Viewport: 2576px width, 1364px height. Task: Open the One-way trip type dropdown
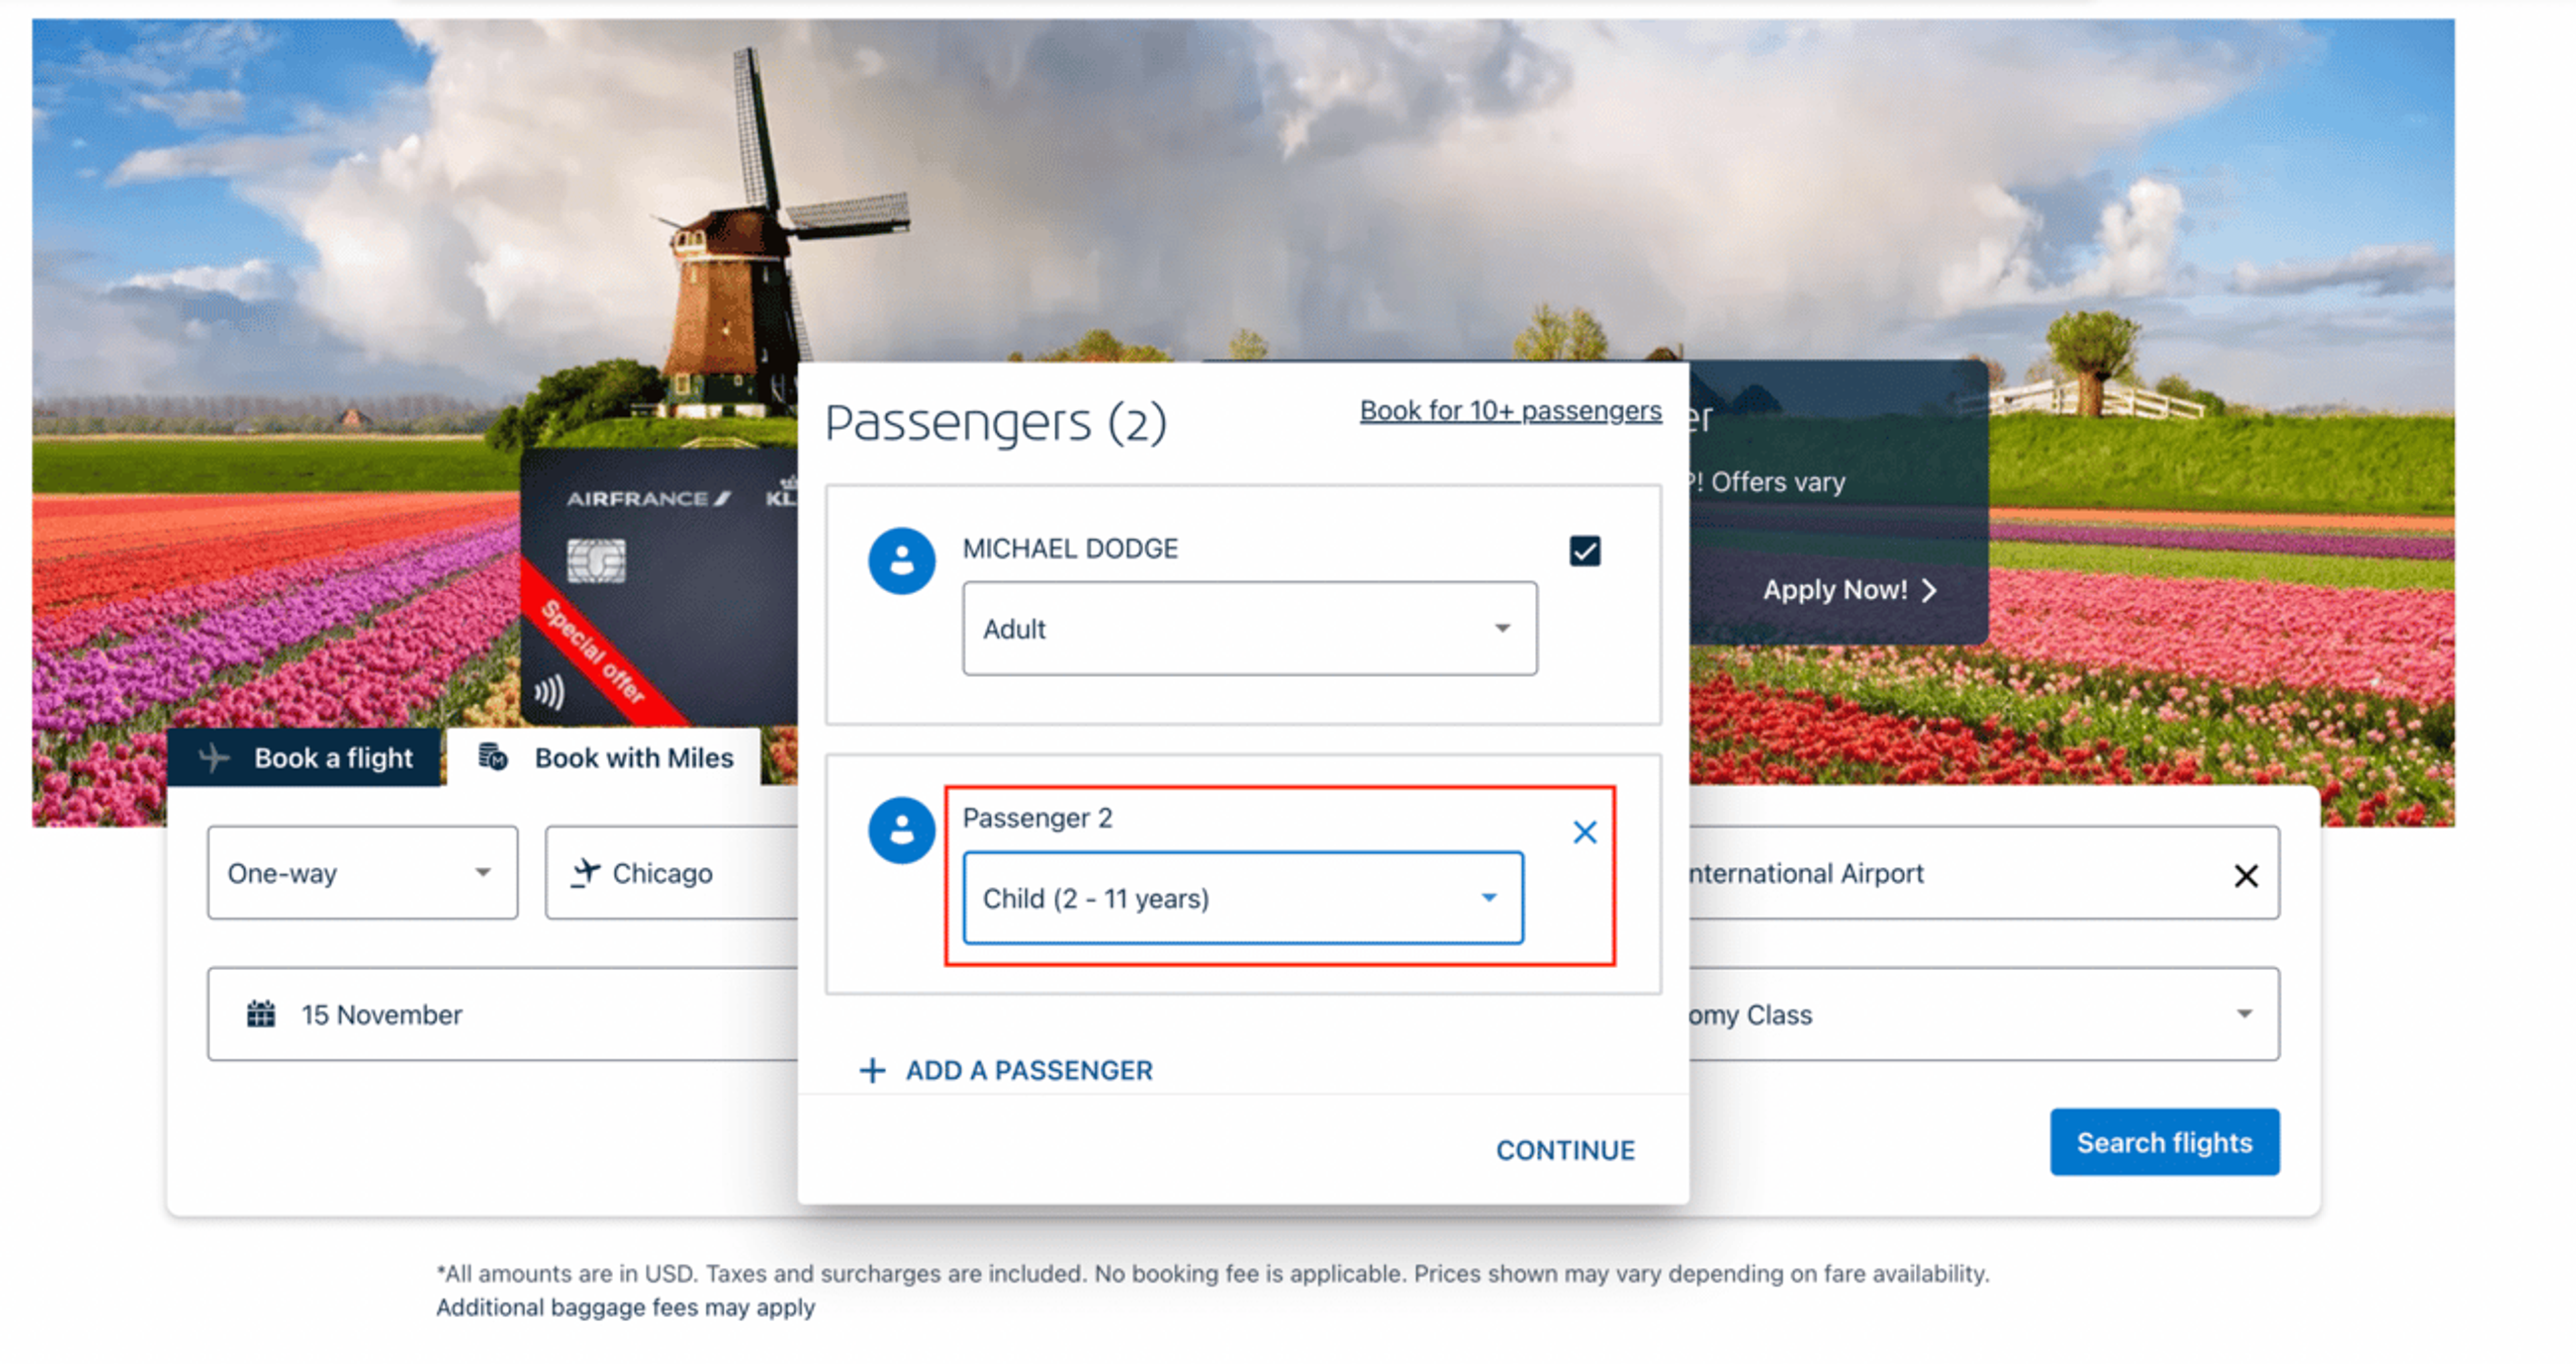(x=362, y=873)
